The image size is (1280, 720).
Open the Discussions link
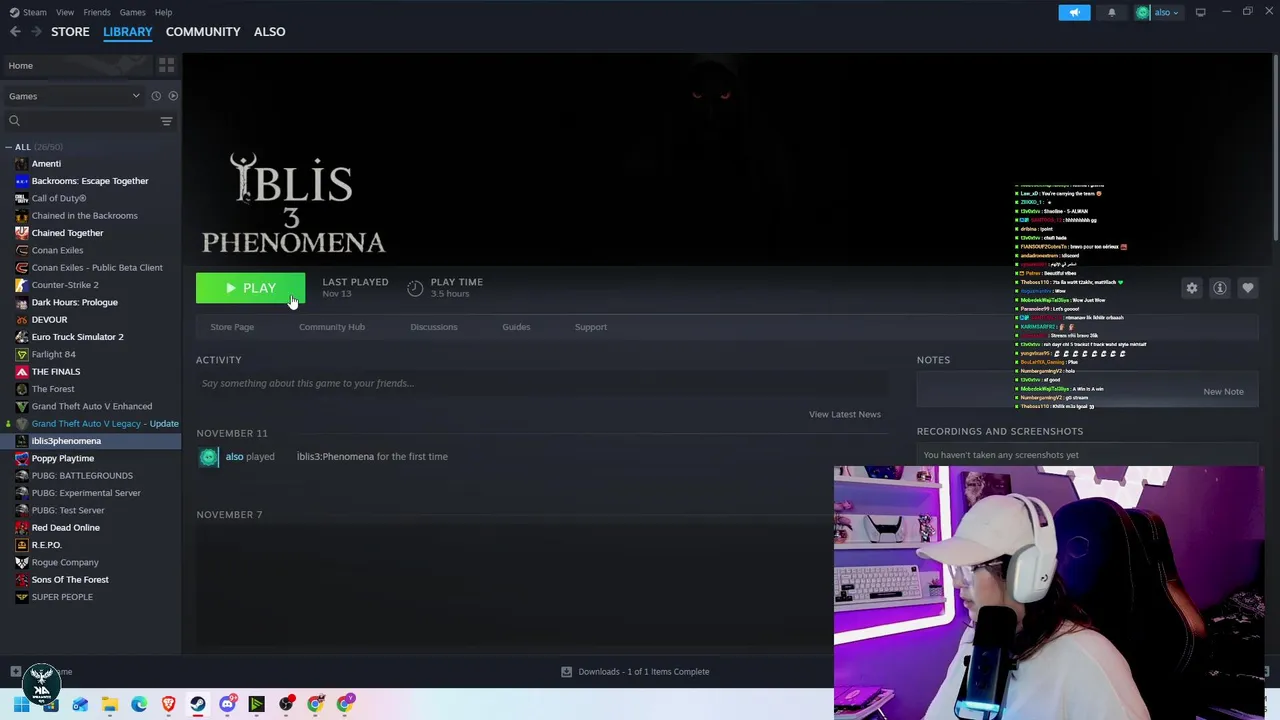pyautogui.click(x=434, y=327)
